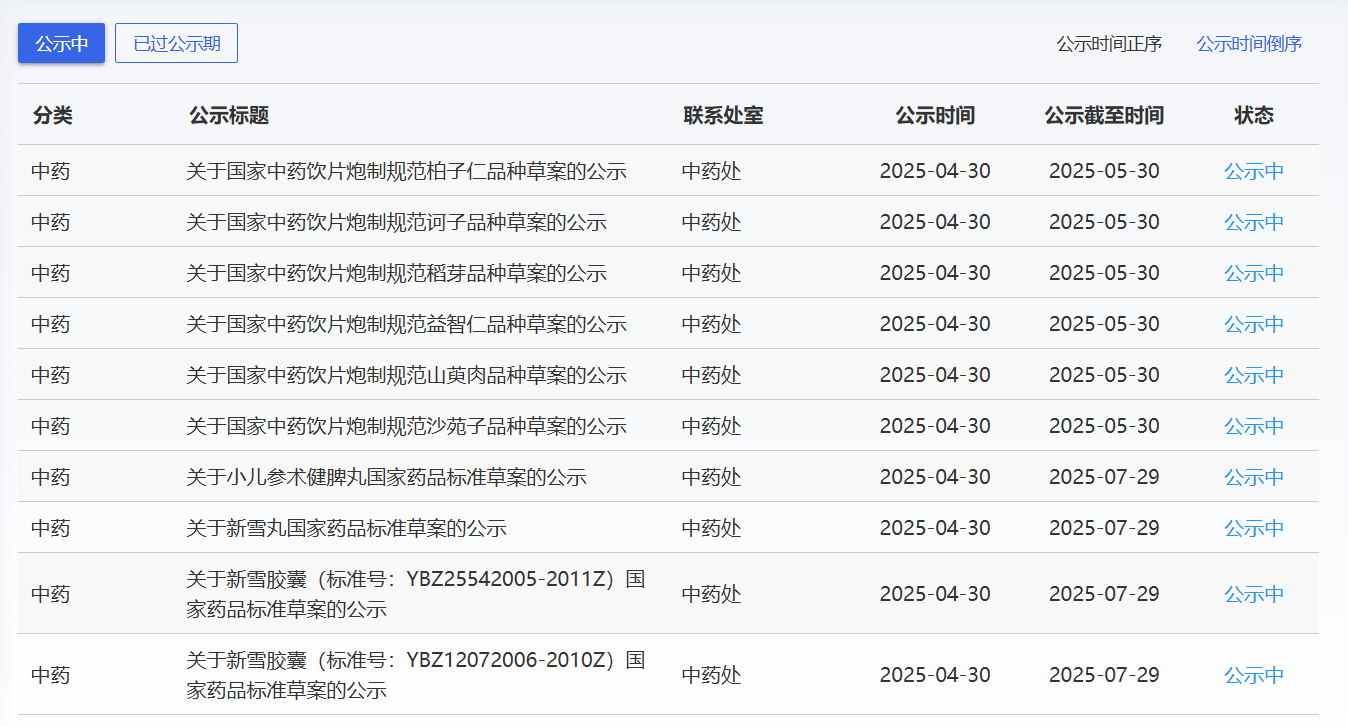Switch to the 已过公示期 tab
Image resolution: width=1348 pixels, height=726 pixels.
[176, 44]
